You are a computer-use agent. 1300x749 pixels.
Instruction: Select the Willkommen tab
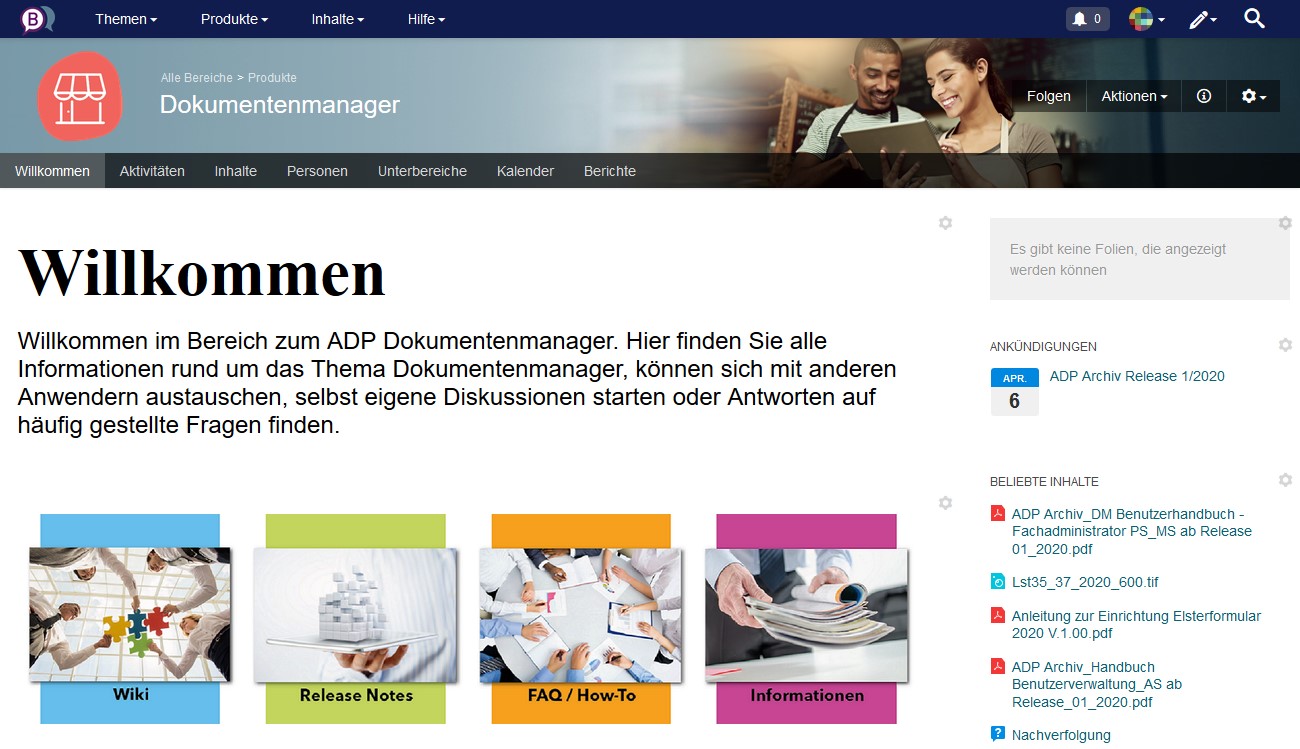pyautogui.click(x=52, y=171)
